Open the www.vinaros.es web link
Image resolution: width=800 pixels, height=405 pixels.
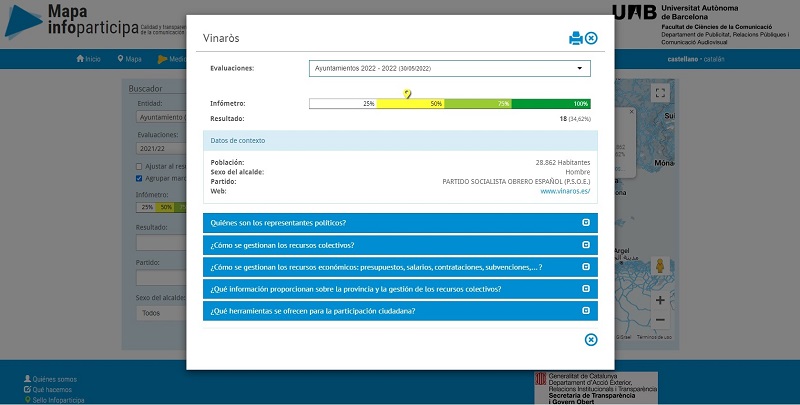(565, 191)
